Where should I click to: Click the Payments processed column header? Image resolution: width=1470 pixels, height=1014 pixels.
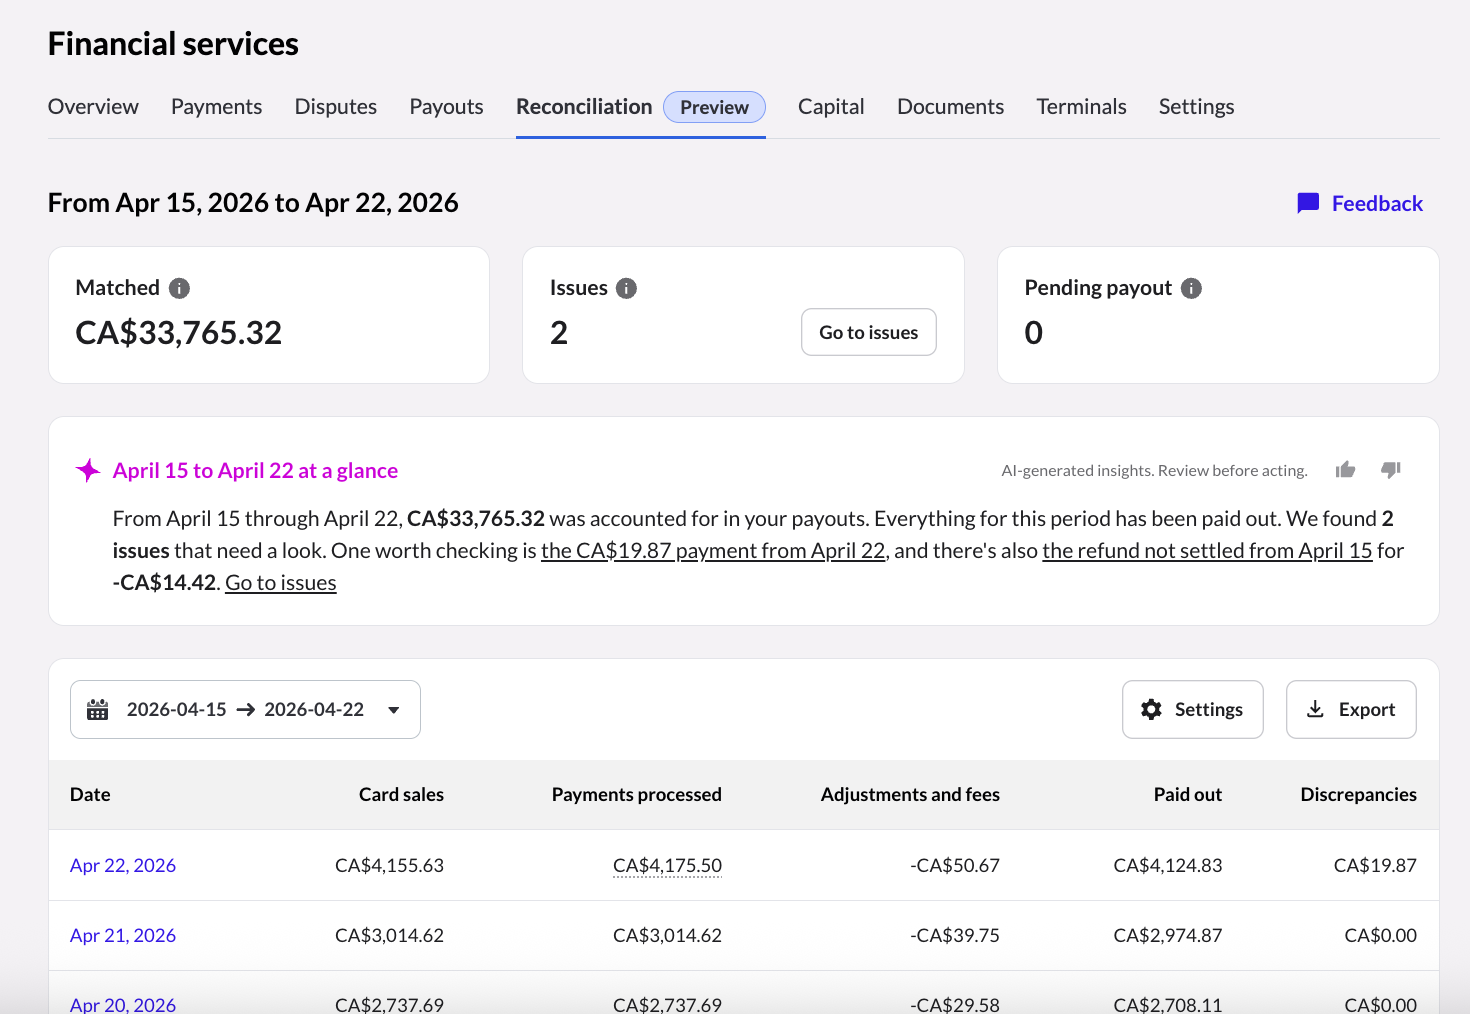(x=637, y=795)
